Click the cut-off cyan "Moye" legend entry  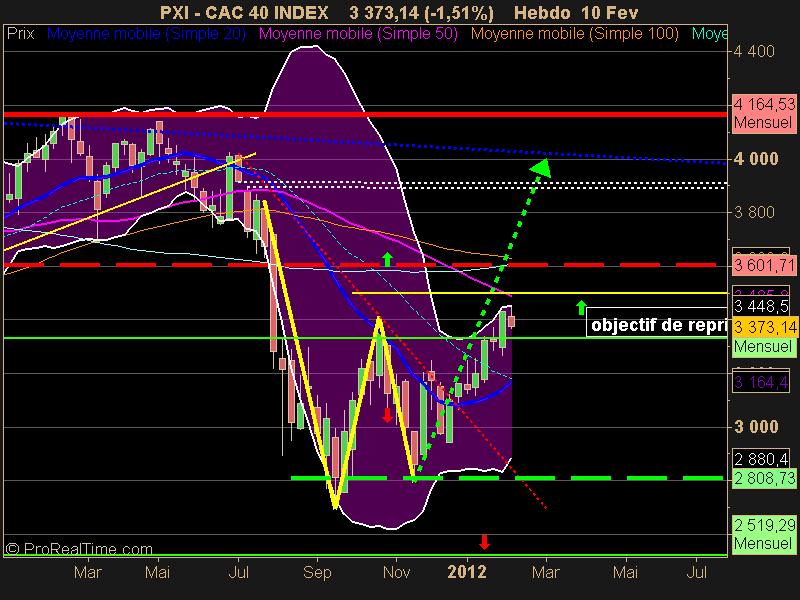point(709,34)
